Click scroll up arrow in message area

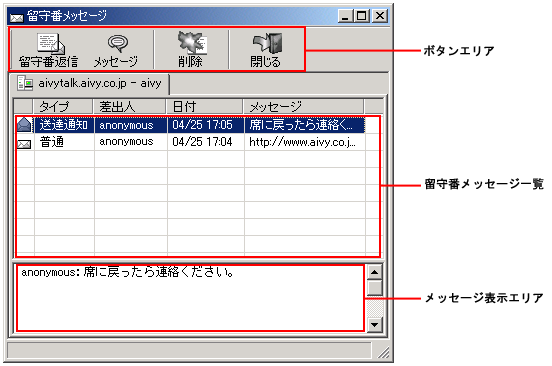click(x=375, y=272)
